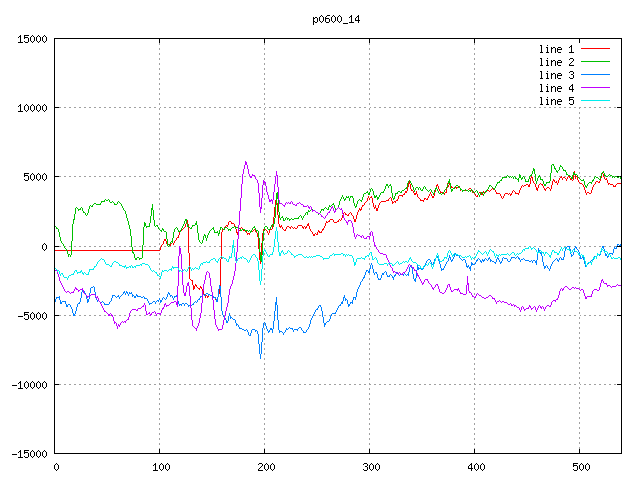Screen dimensions: 640x480
Task: Click the -5000 y-axis tick label
Action: pos(31,315)
